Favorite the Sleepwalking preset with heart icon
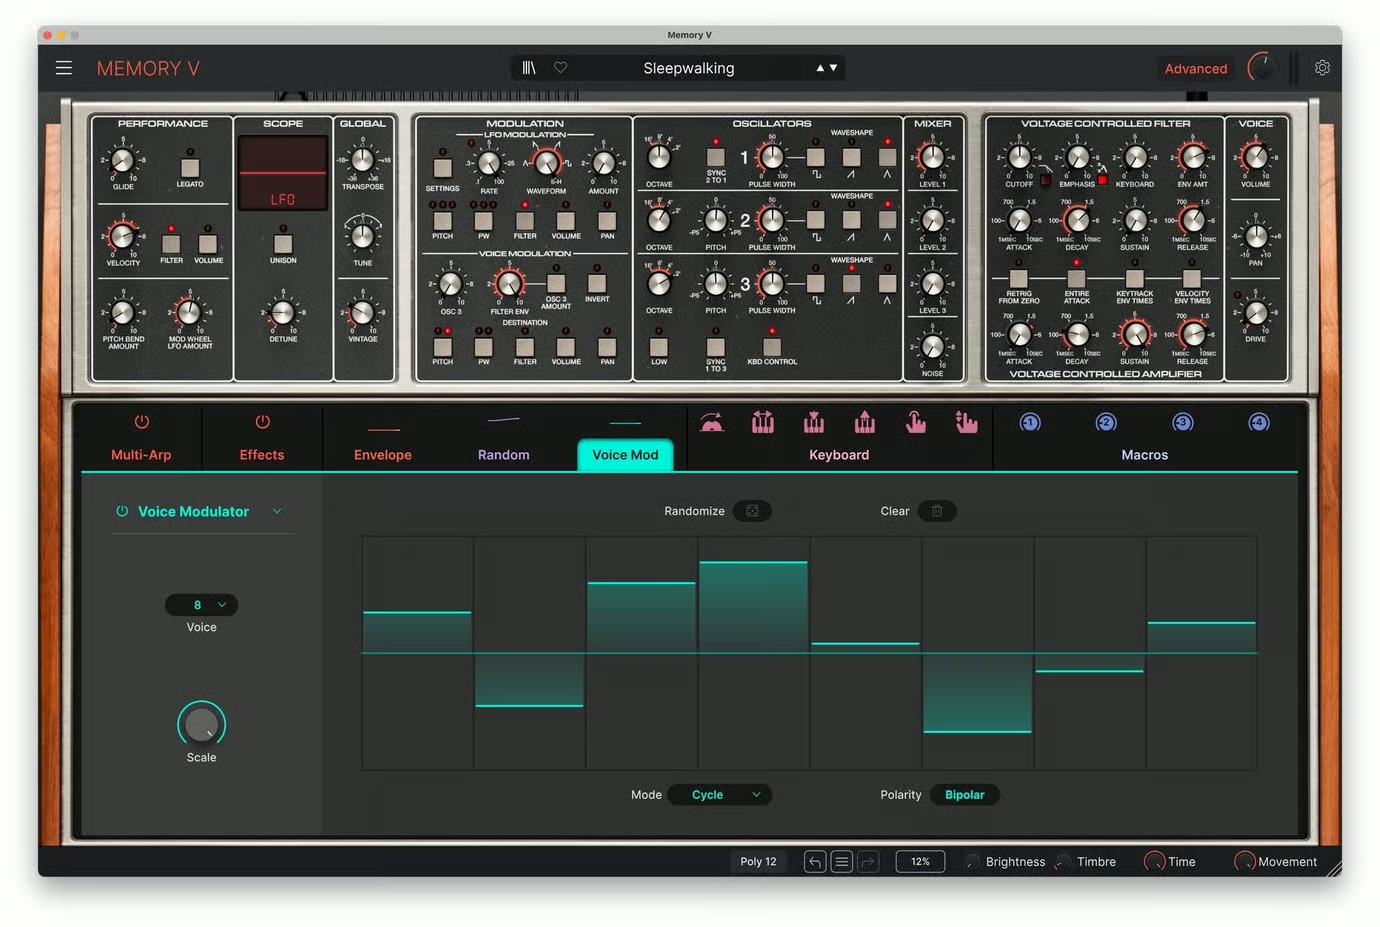 (x=561, y=68)
